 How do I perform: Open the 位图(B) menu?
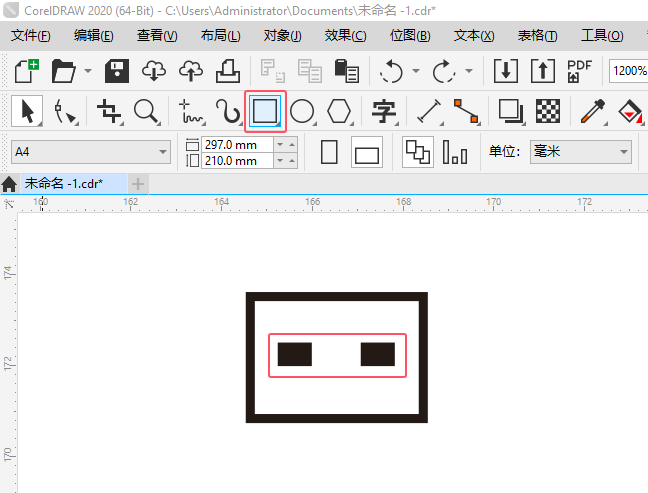pos(410,36)
